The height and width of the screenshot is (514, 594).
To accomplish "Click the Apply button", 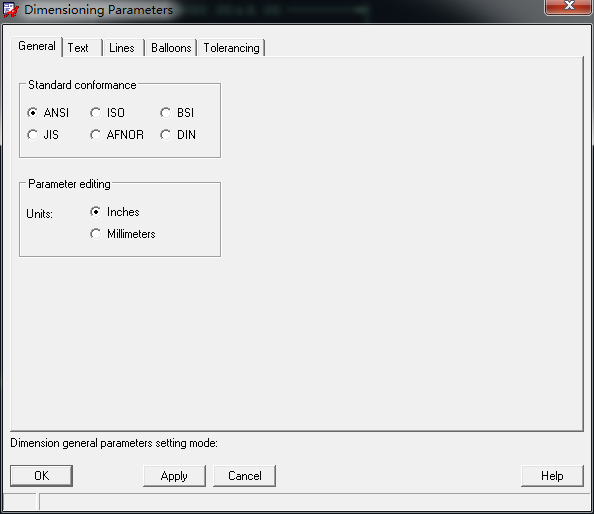I will 174,476.
